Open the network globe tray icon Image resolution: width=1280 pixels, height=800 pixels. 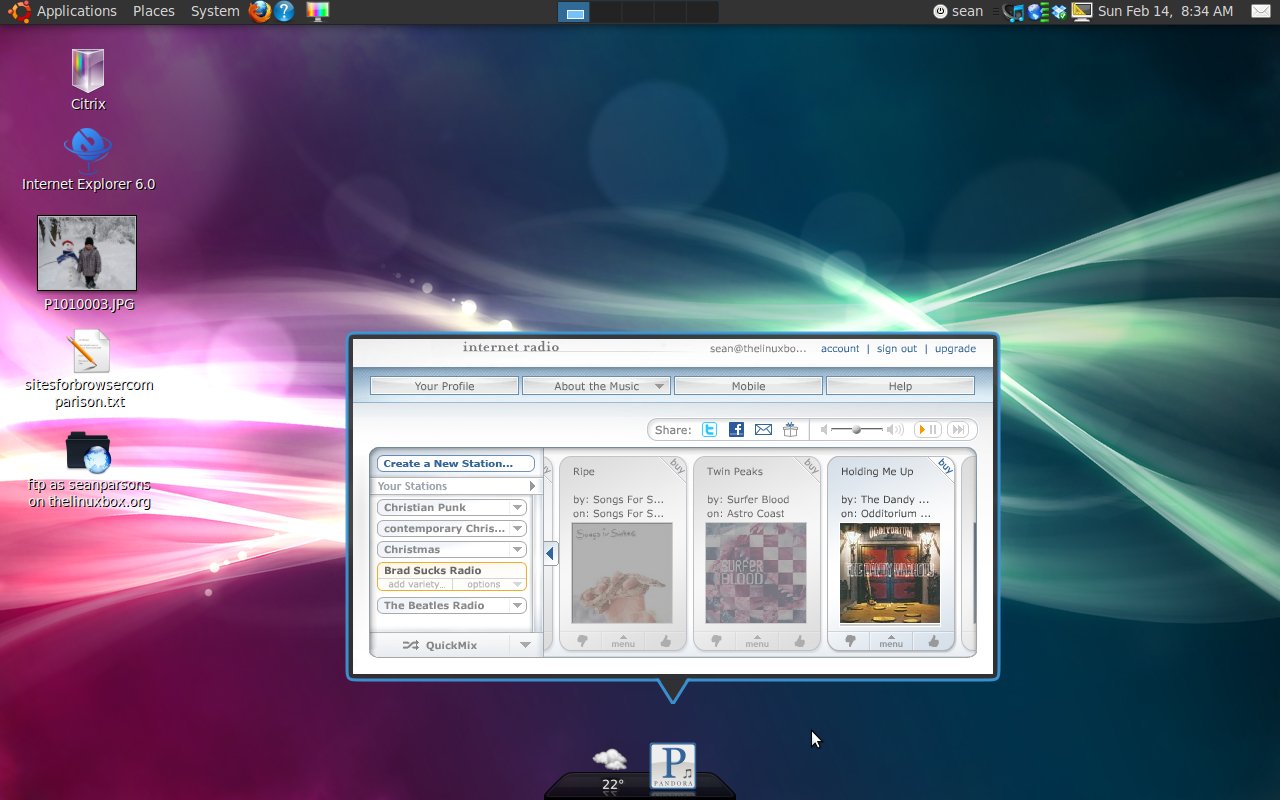click(x=1038, y=12)
